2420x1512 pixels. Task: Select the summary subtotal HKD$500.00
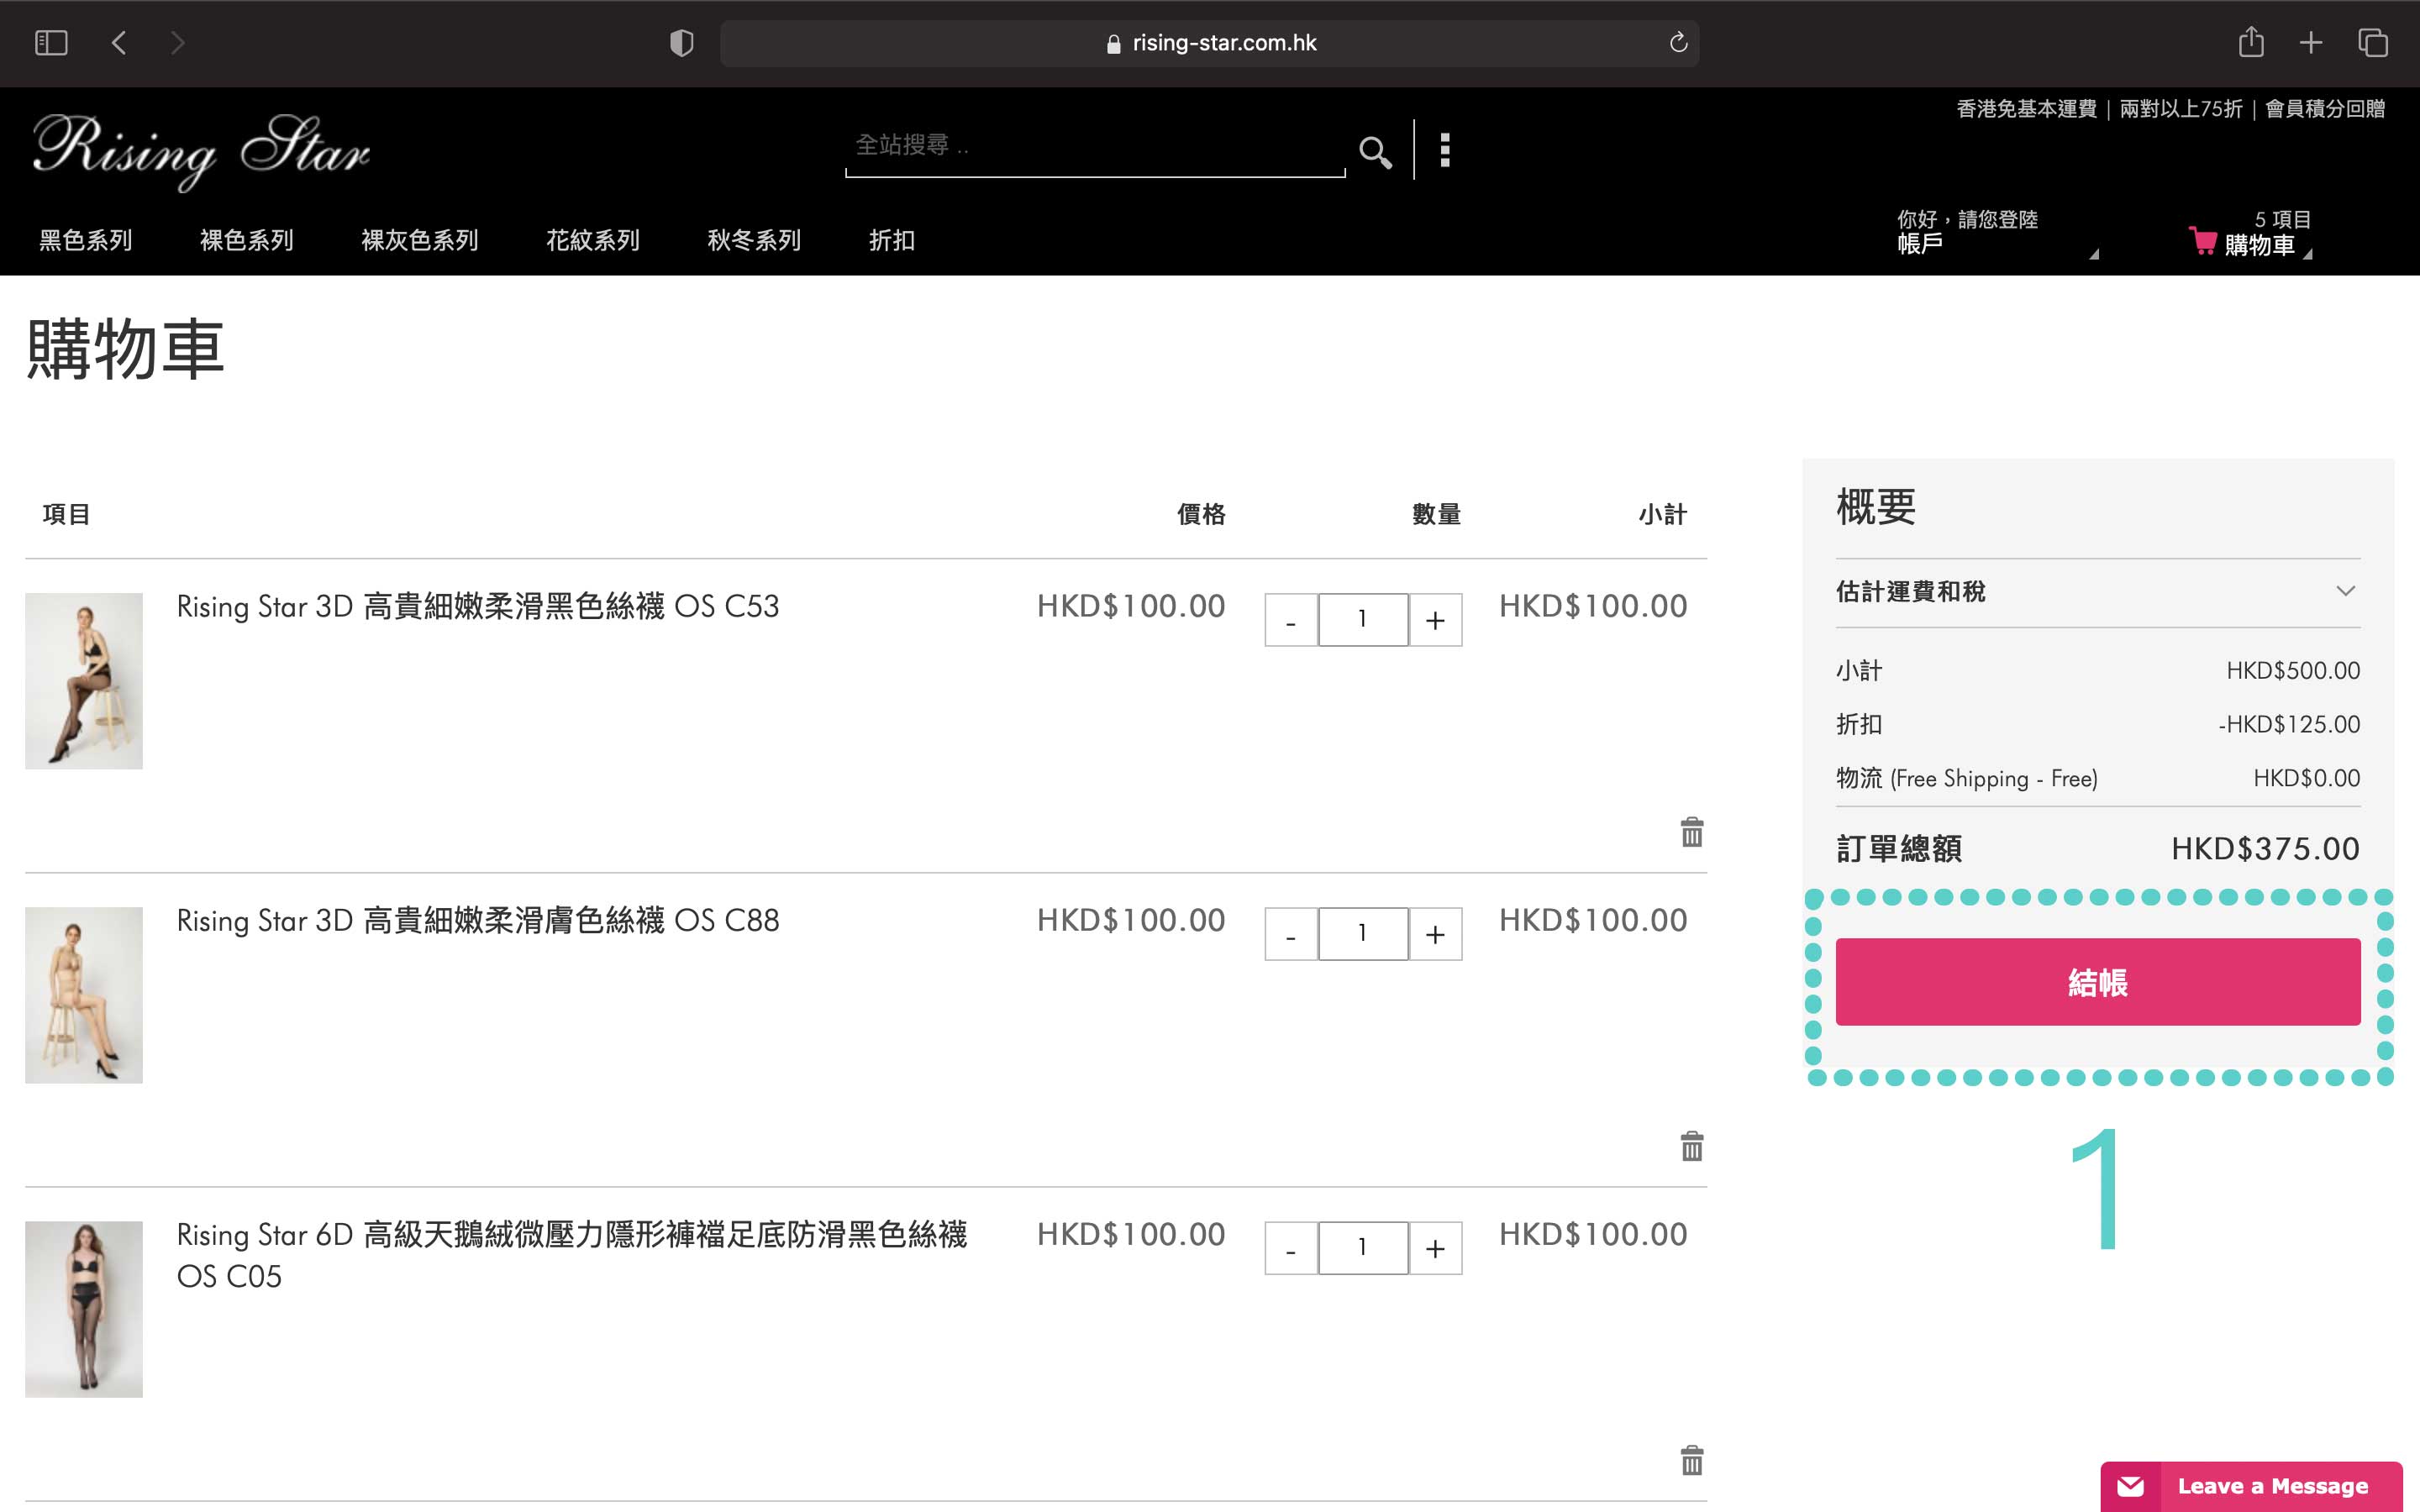(2293, 670)
